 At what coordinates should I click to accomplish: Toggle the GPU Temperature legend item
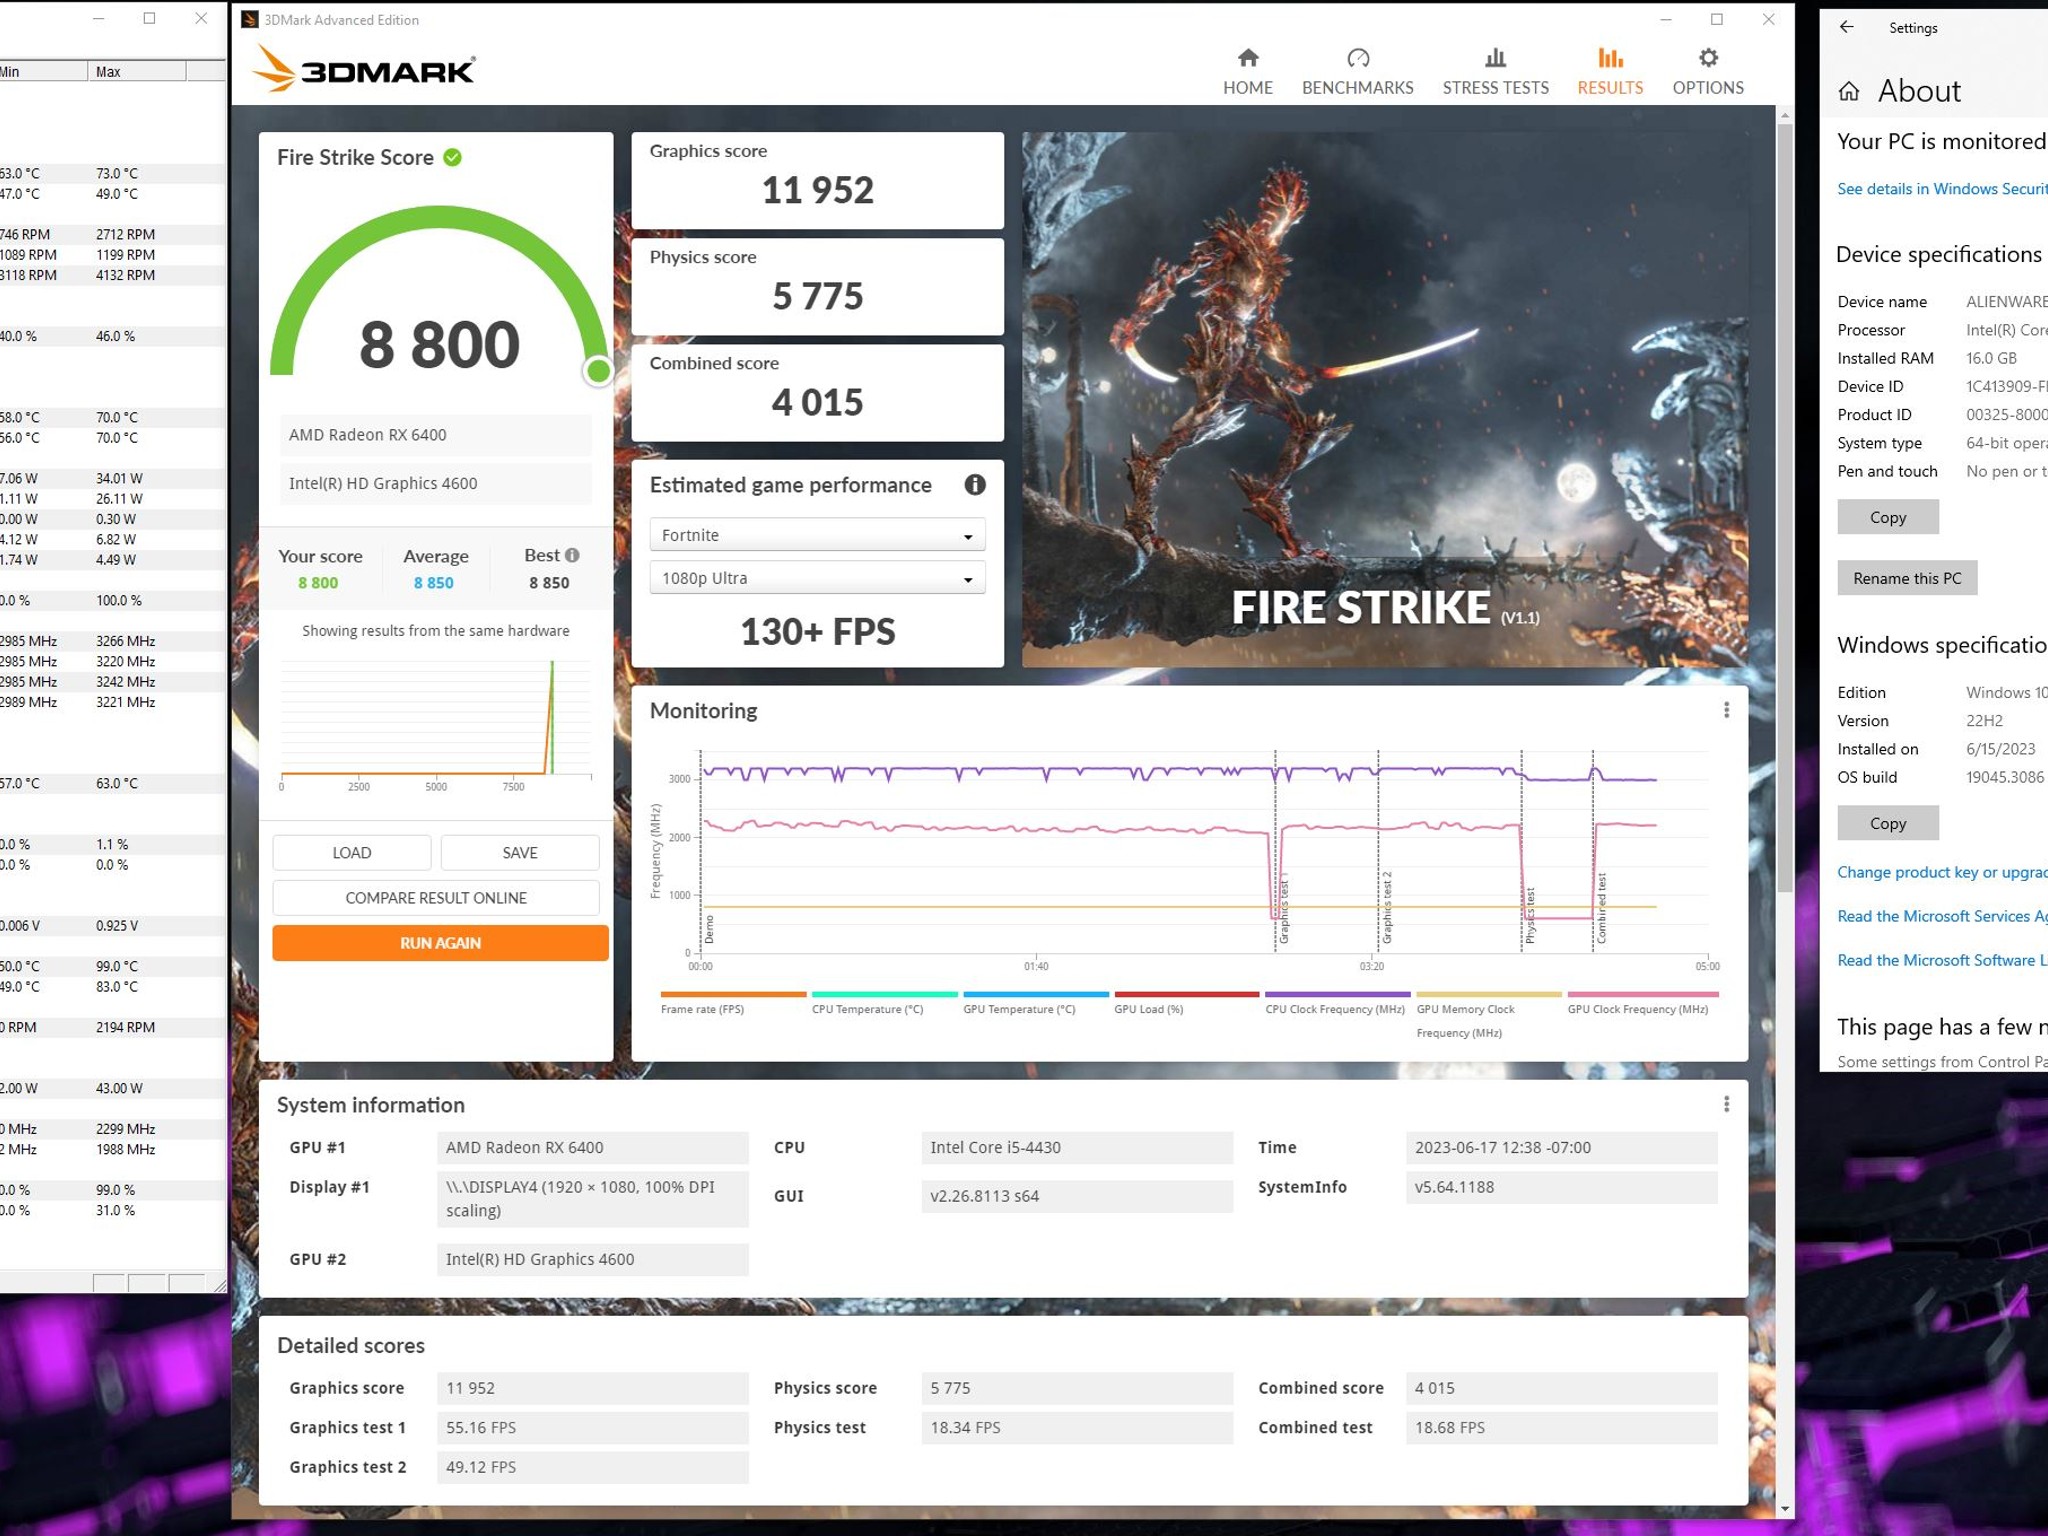tap(1035, 1002)
